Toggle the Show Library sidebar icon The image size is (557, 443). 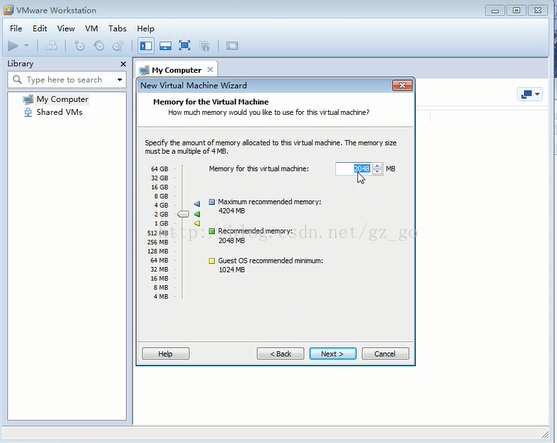(x=146, y=46)
